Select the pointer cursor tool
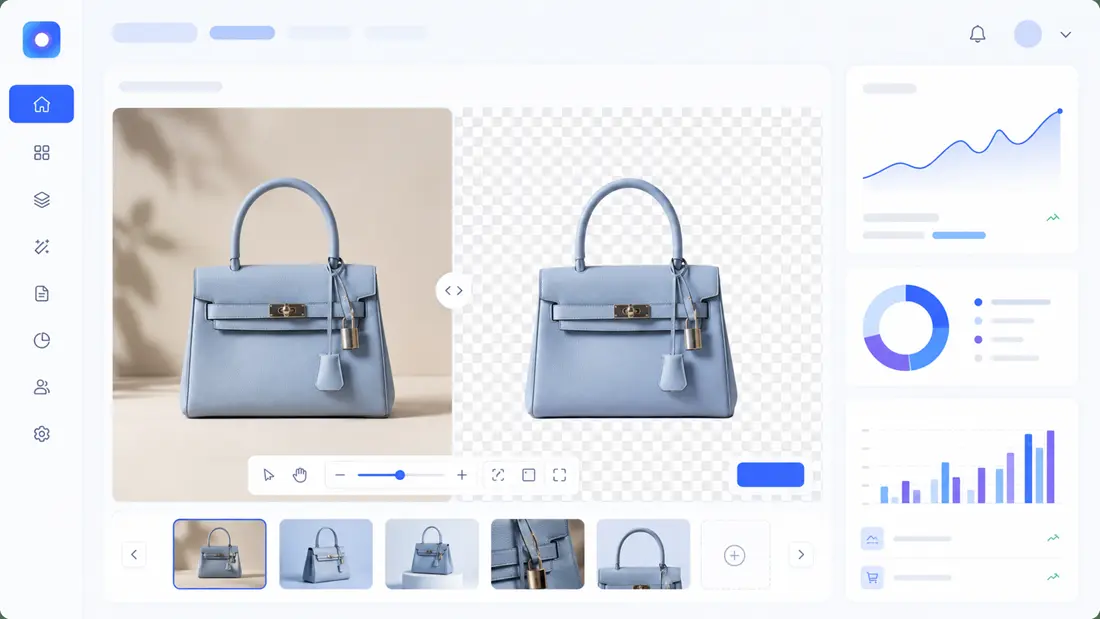Image resolution: width=1100 pixels, height=619 pixels. click(269, 475)
